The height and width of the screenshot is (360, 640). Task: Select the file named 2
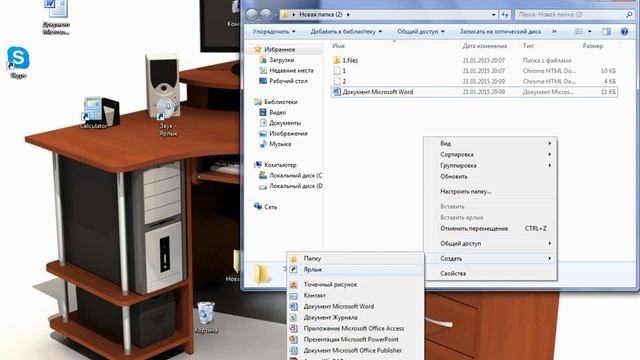[x=474, y=81]
